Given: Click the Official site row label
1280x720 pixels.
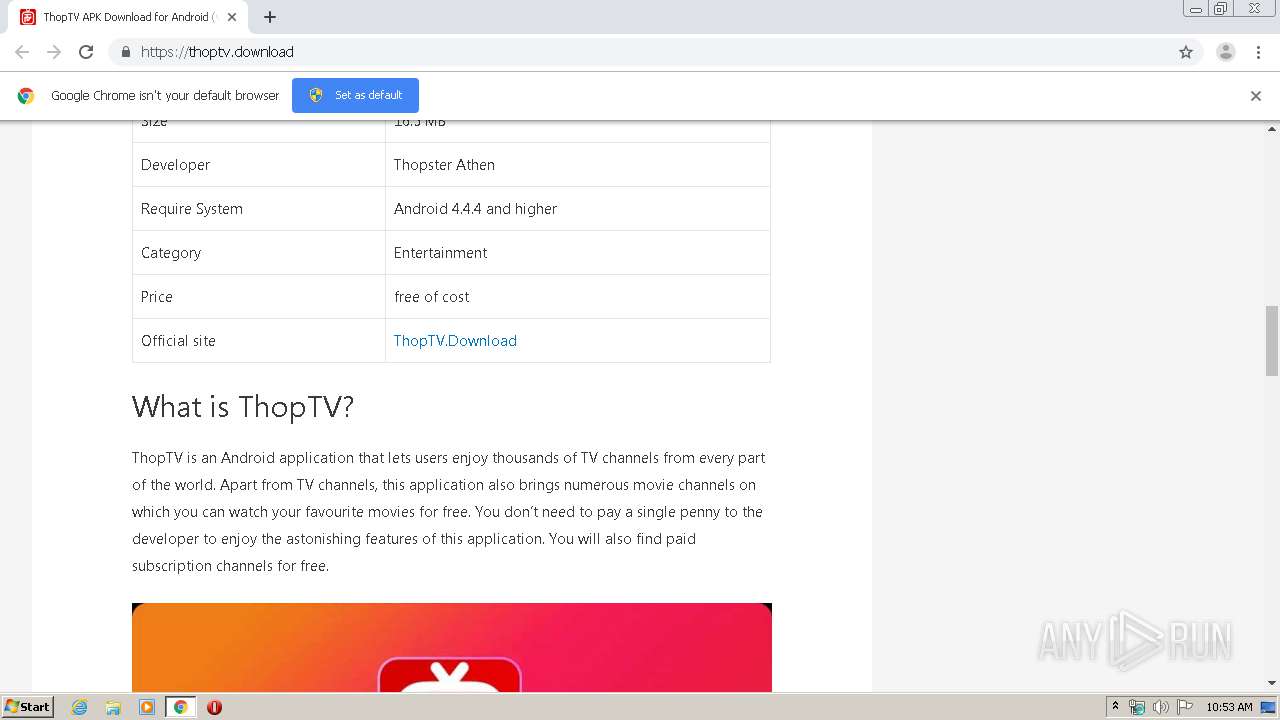Looking at the screenshot, I should tap(178, 341).
